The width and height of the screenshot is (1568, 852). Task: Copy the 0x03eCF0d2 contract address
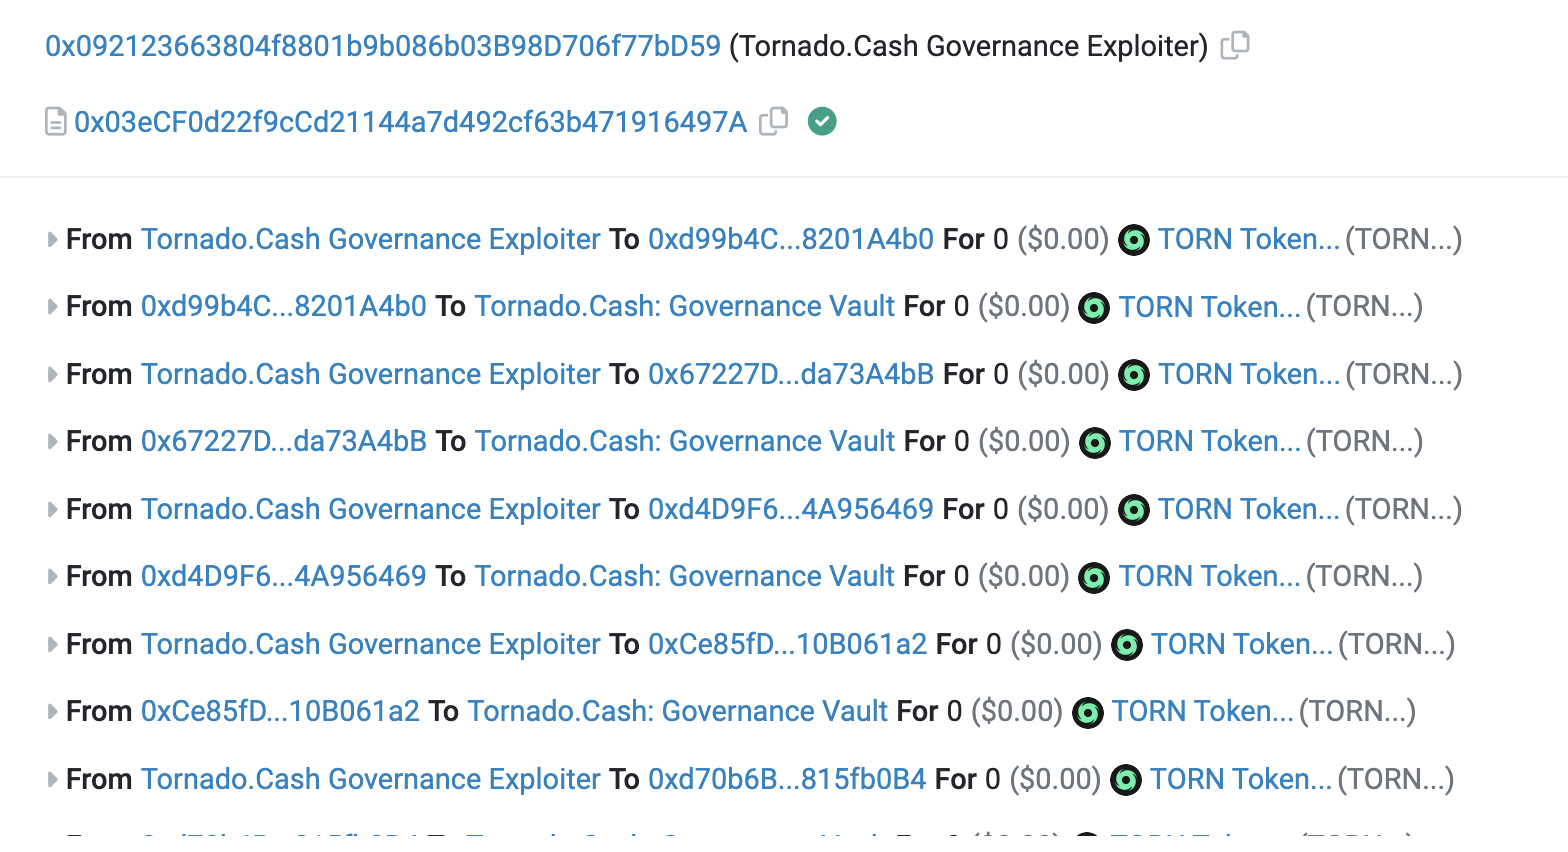773,122
